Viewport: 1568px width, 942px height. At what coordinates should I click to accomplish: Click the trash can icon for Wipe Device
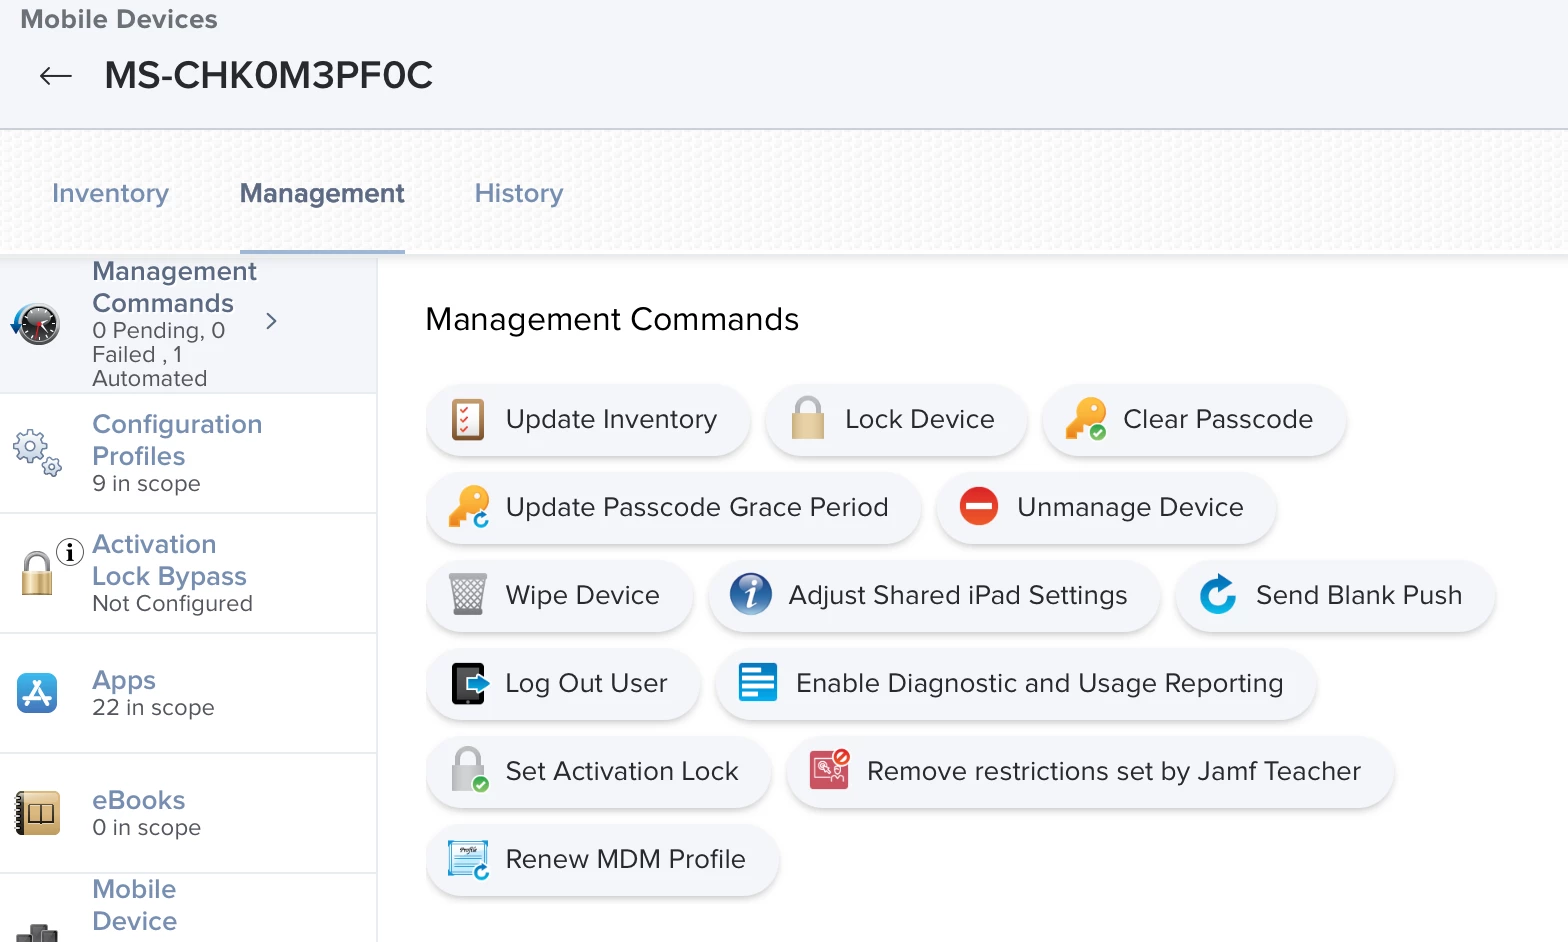pos(467,594)
